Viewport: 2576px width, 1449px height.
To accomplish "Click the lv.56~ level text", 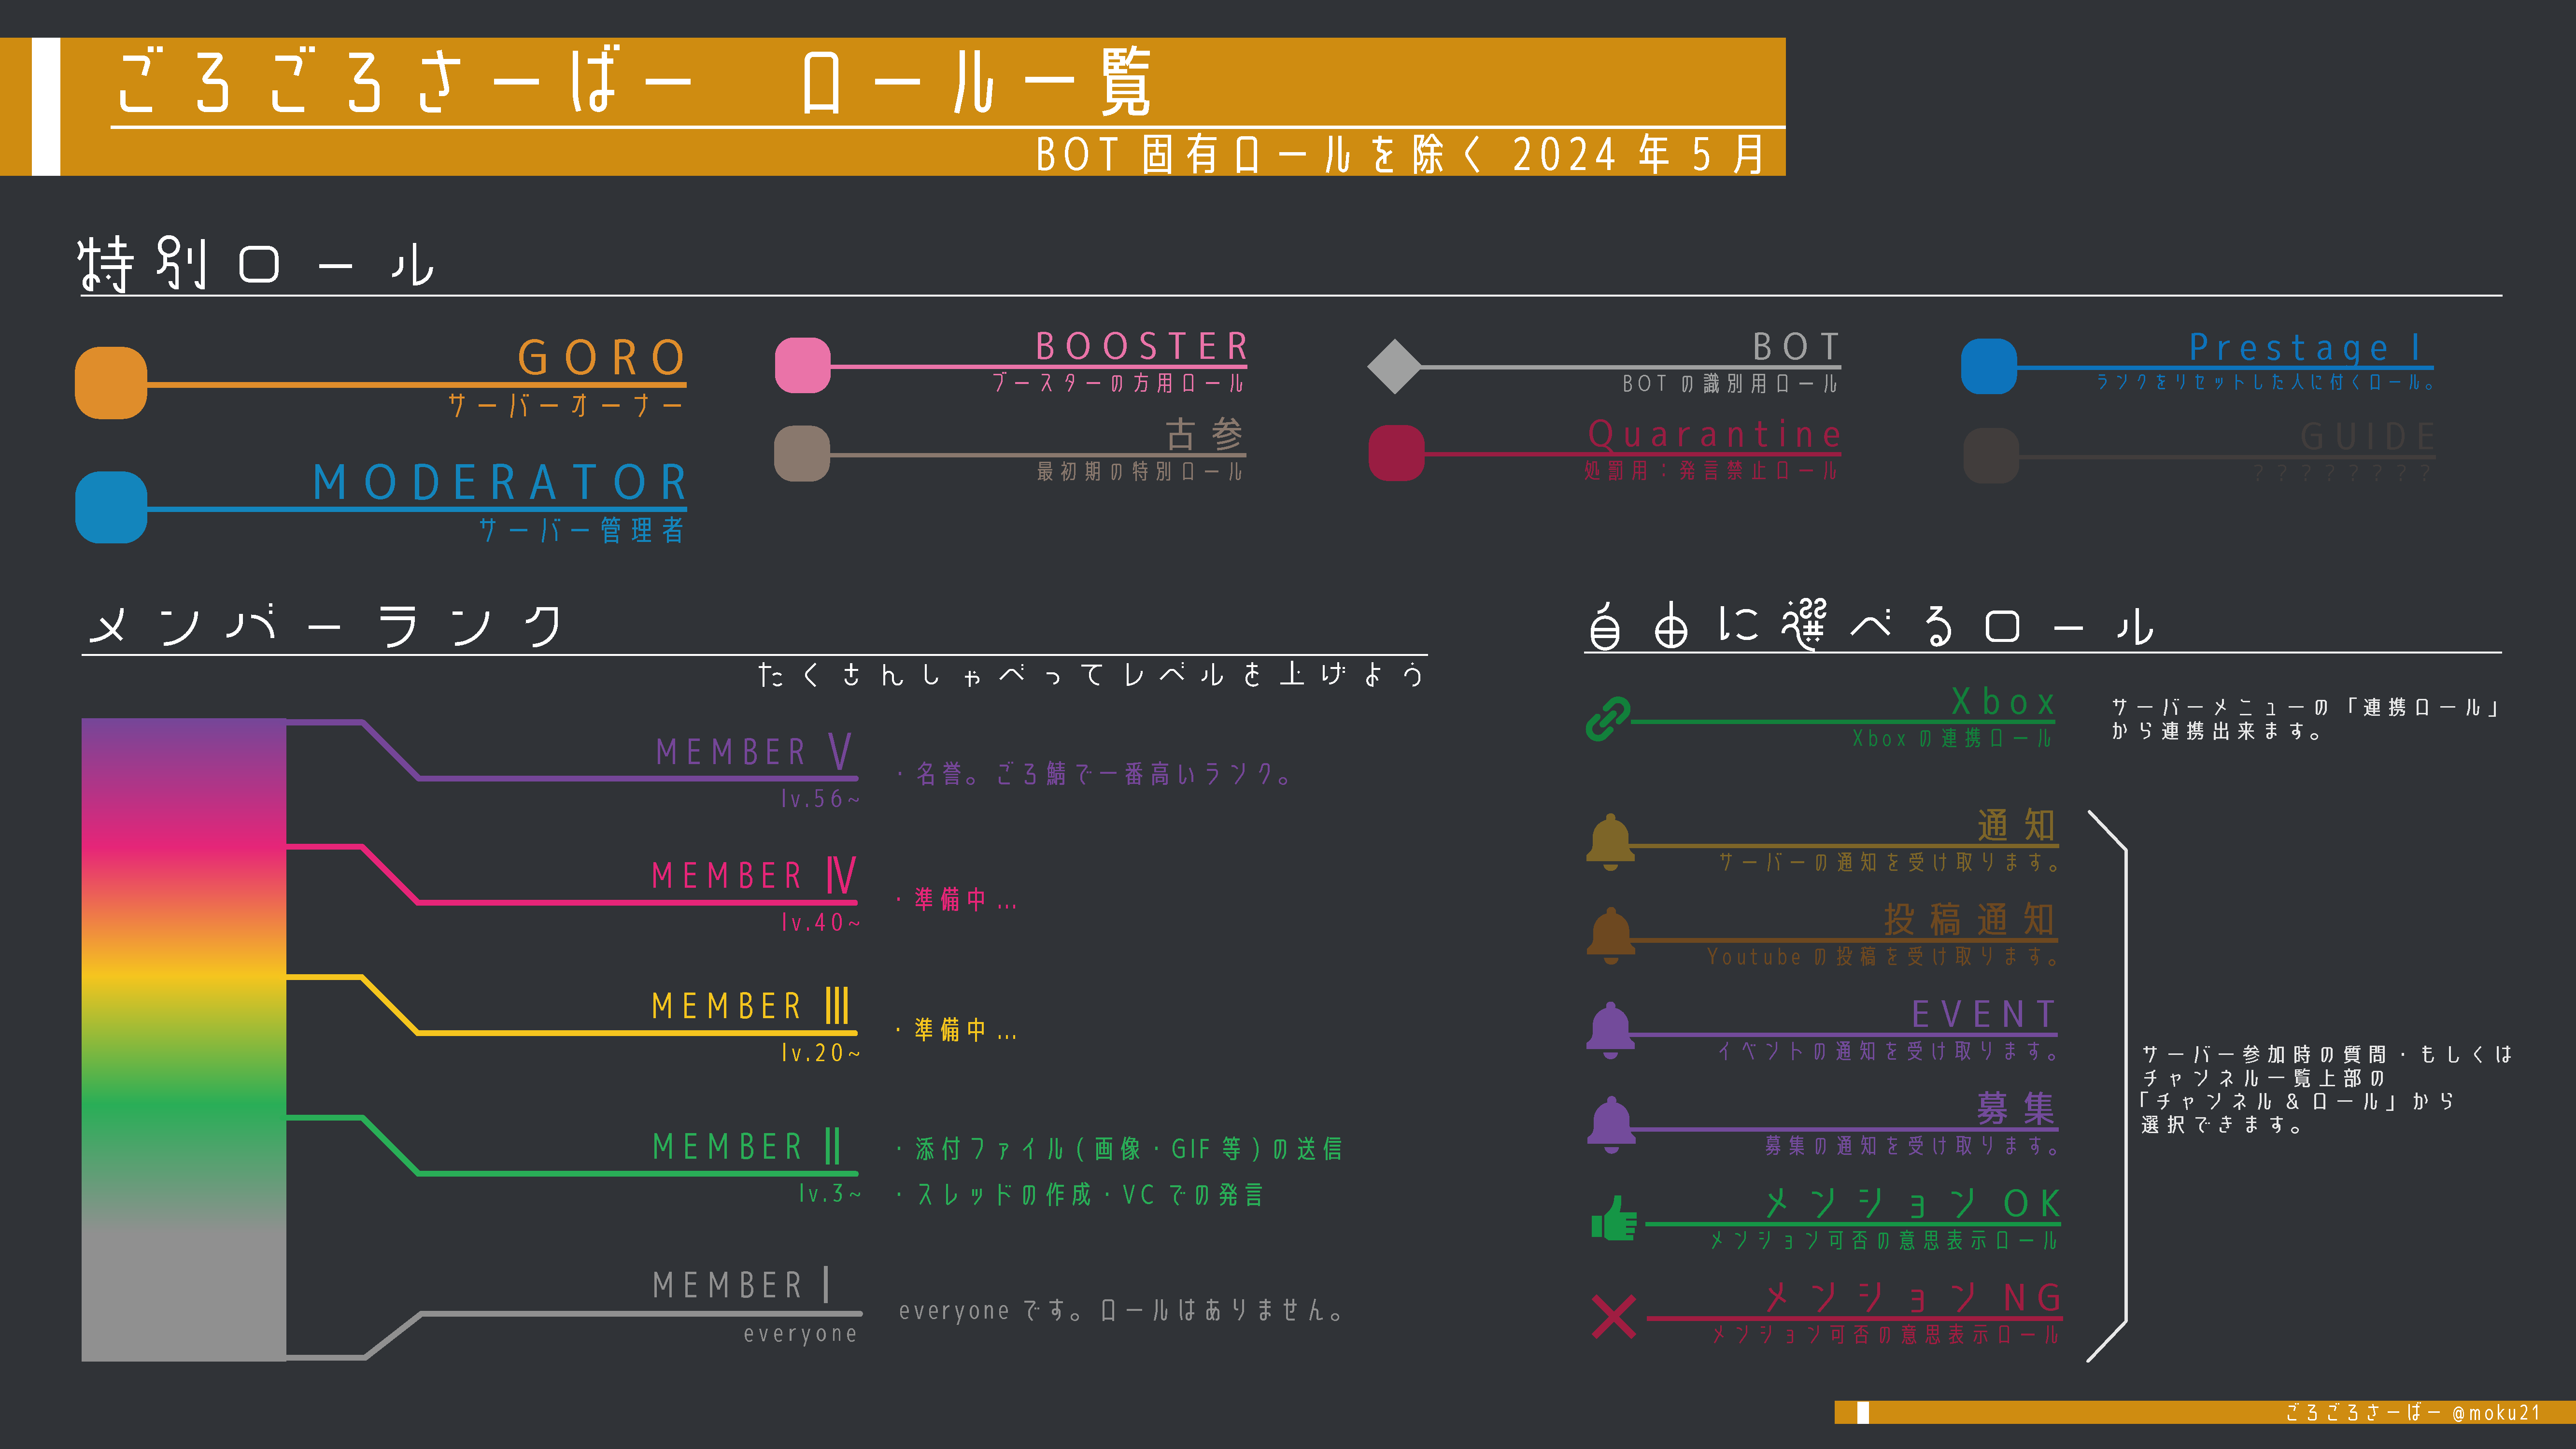I will point(820,799).
